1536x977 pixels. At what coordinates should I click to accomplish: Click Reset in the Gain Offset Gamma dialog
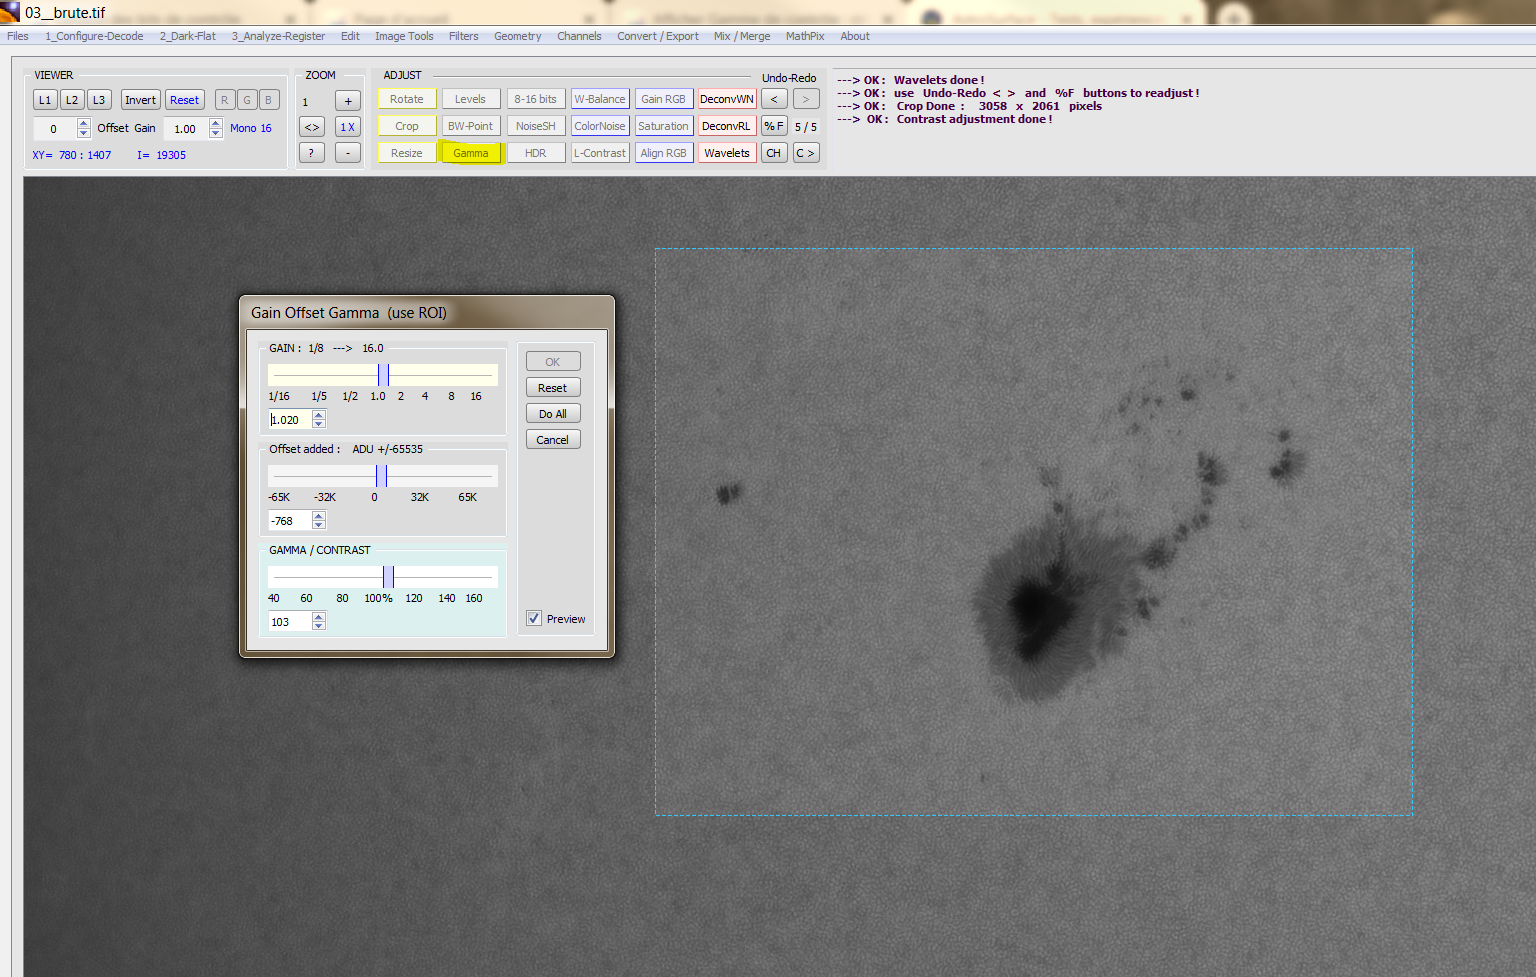coord(553,388)
